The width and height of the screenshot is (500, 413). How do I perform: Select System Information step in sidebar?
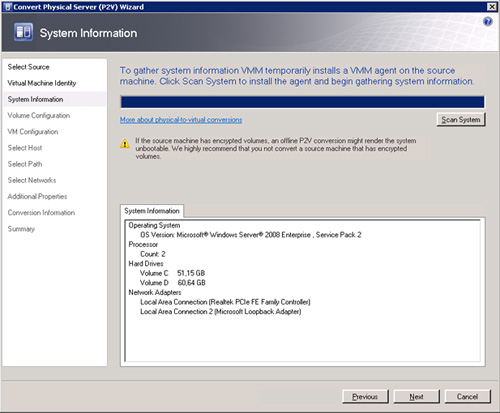point(35,99)
